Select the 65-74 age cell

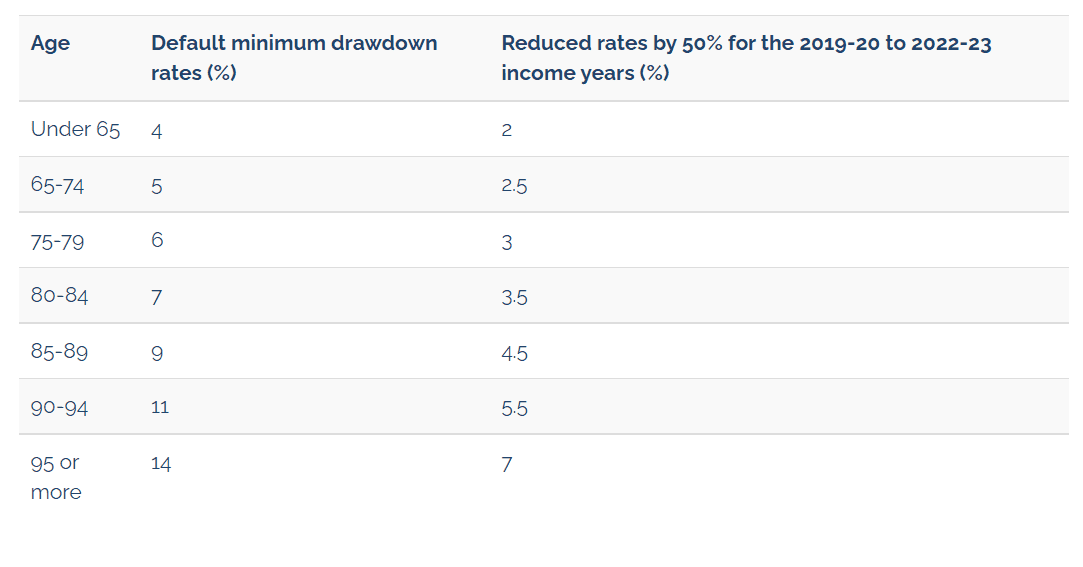click(57, 185)
